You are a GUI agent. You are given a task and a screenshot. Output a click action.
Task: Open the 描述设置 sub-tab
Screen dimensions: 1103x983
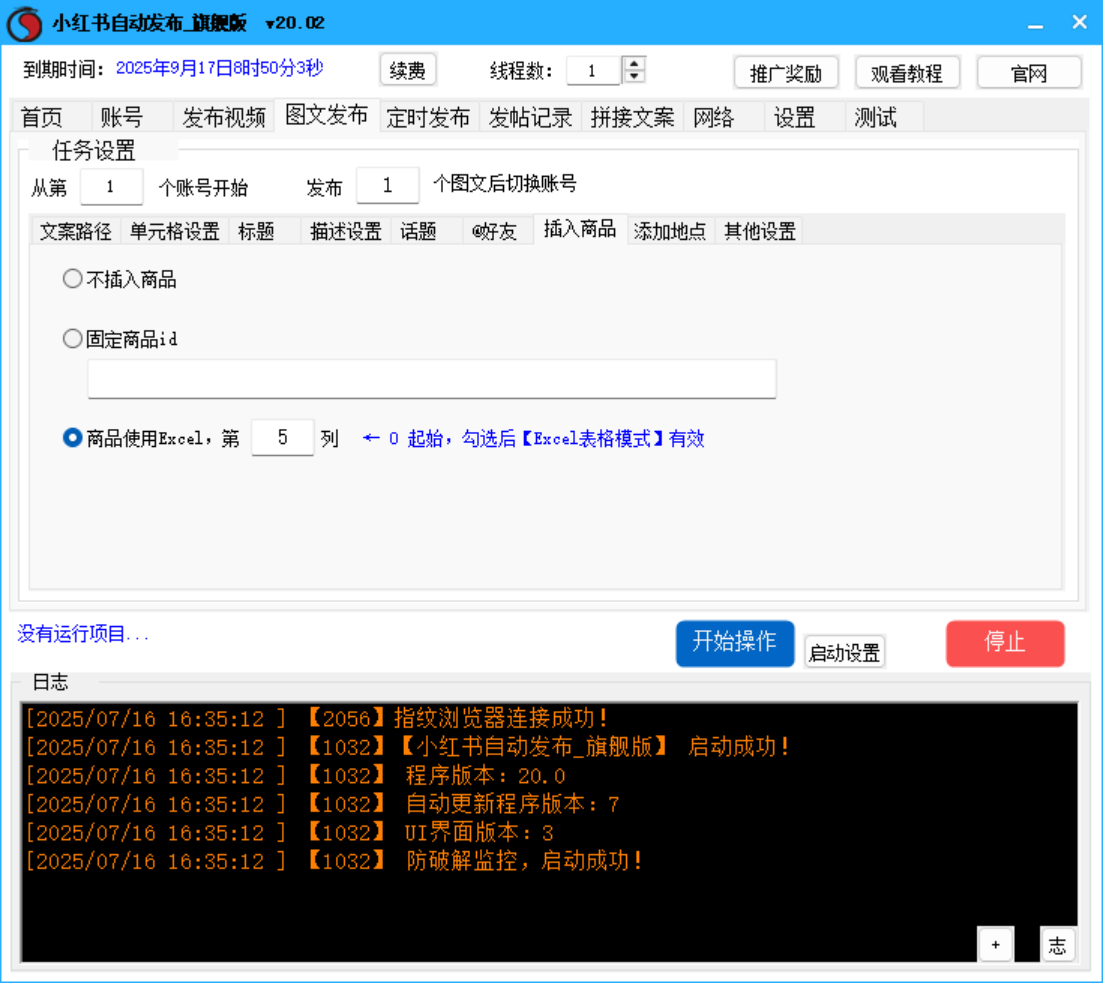coord(345,232)
